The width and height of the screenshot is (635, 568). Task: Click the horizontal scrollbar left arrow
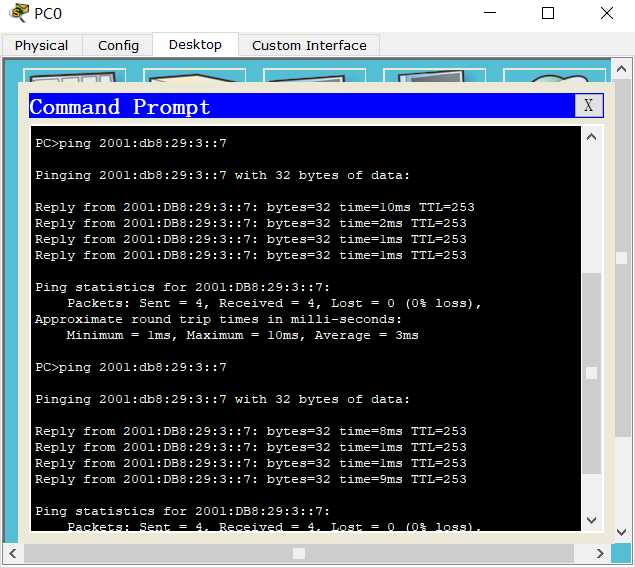13,553
